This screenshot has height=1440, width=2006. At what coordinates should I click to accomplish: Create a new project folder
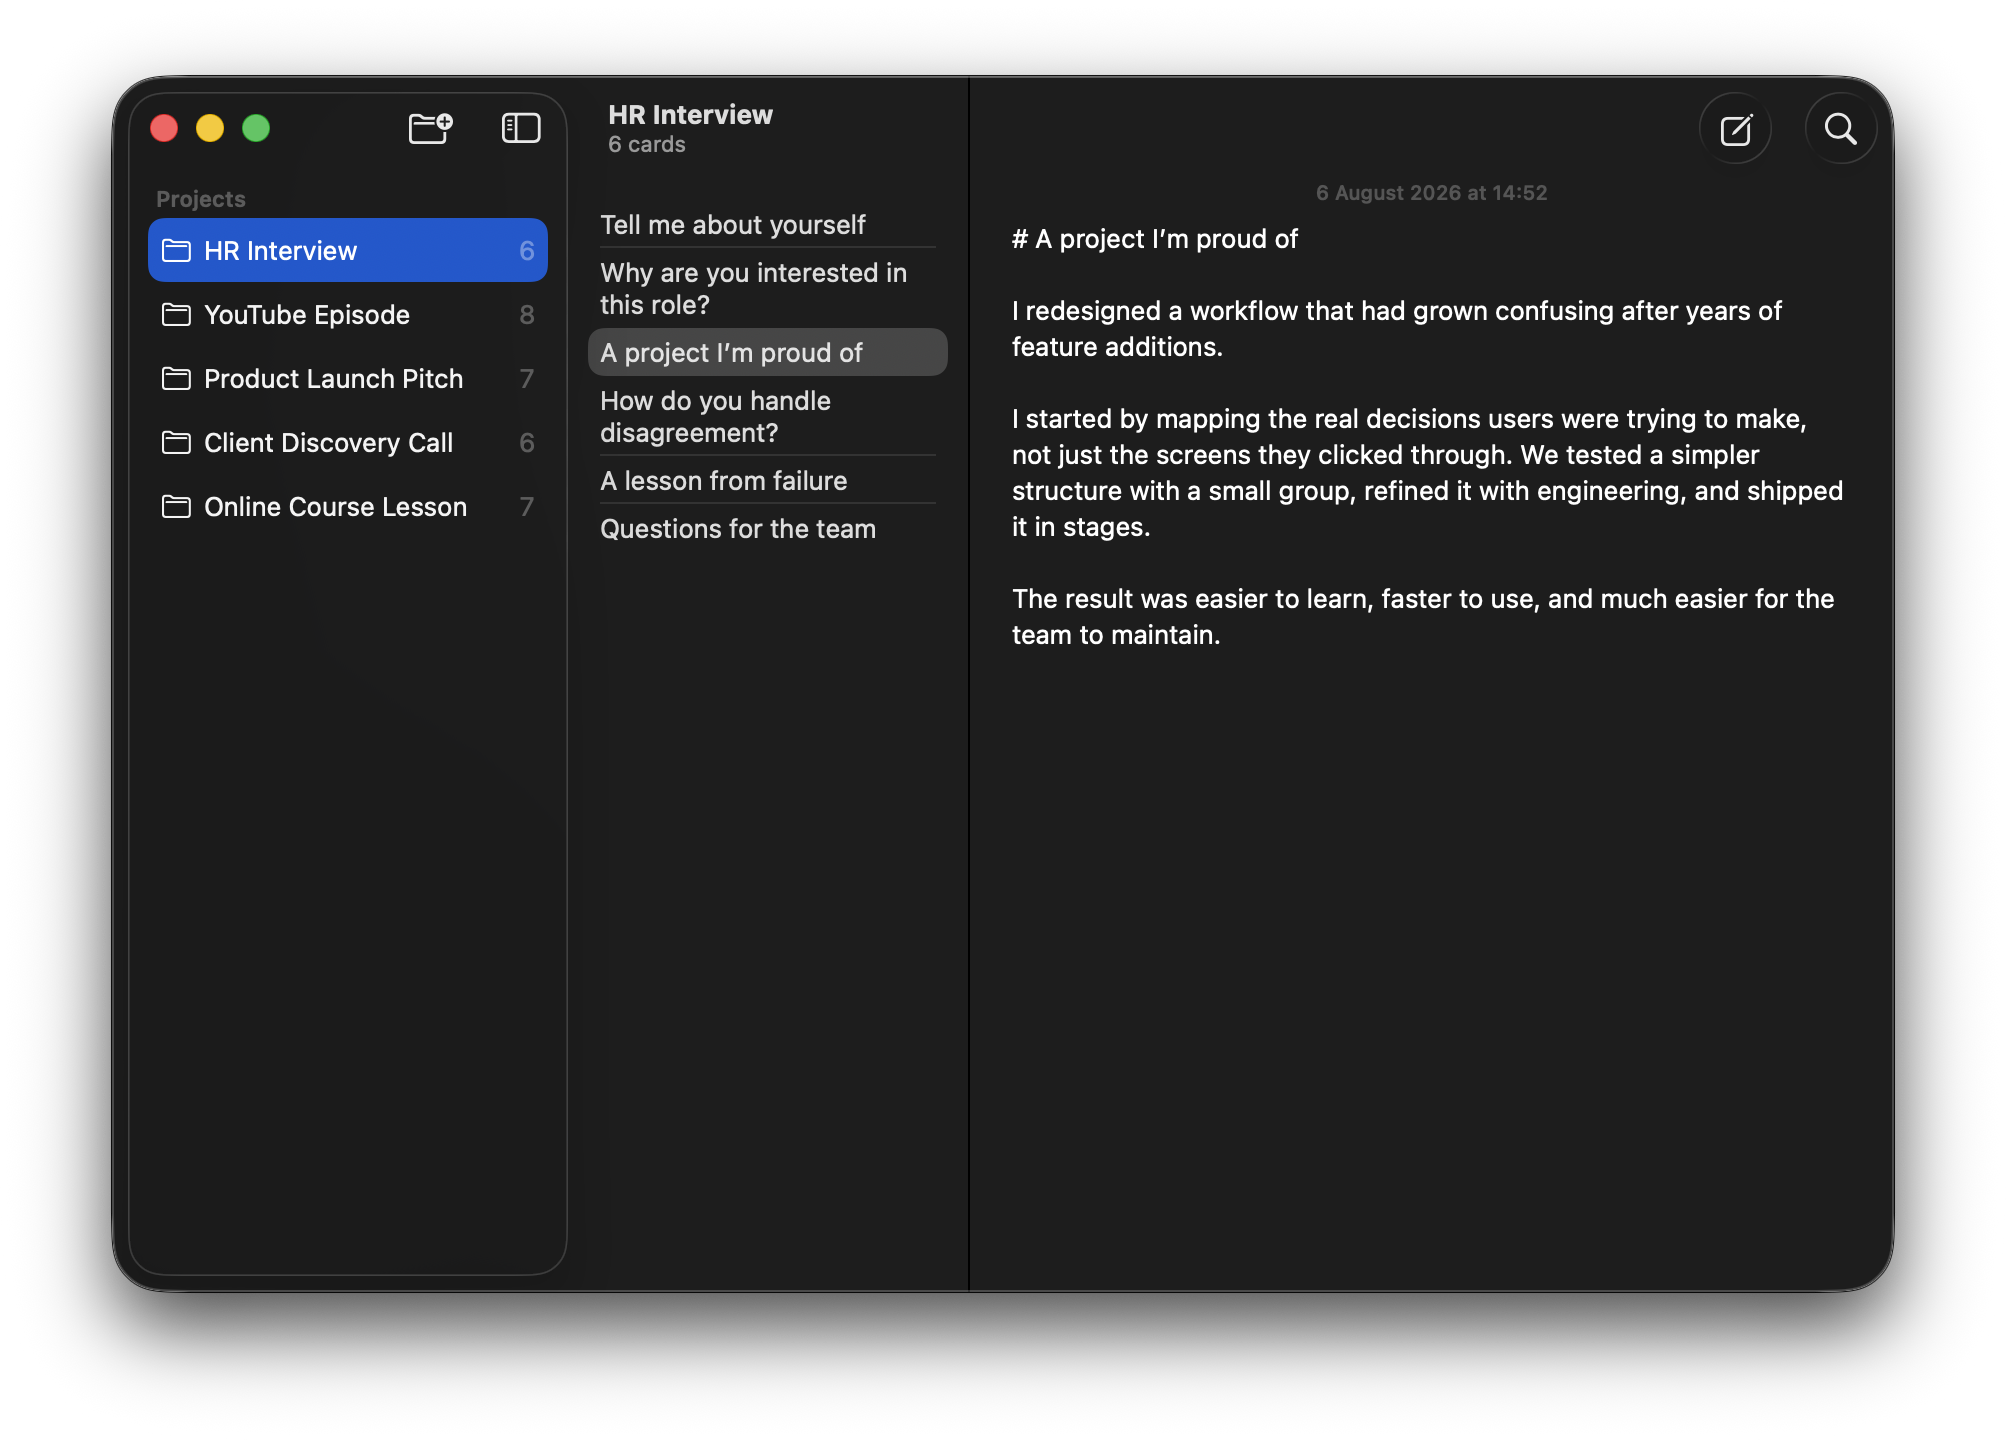tap(431, 128)
